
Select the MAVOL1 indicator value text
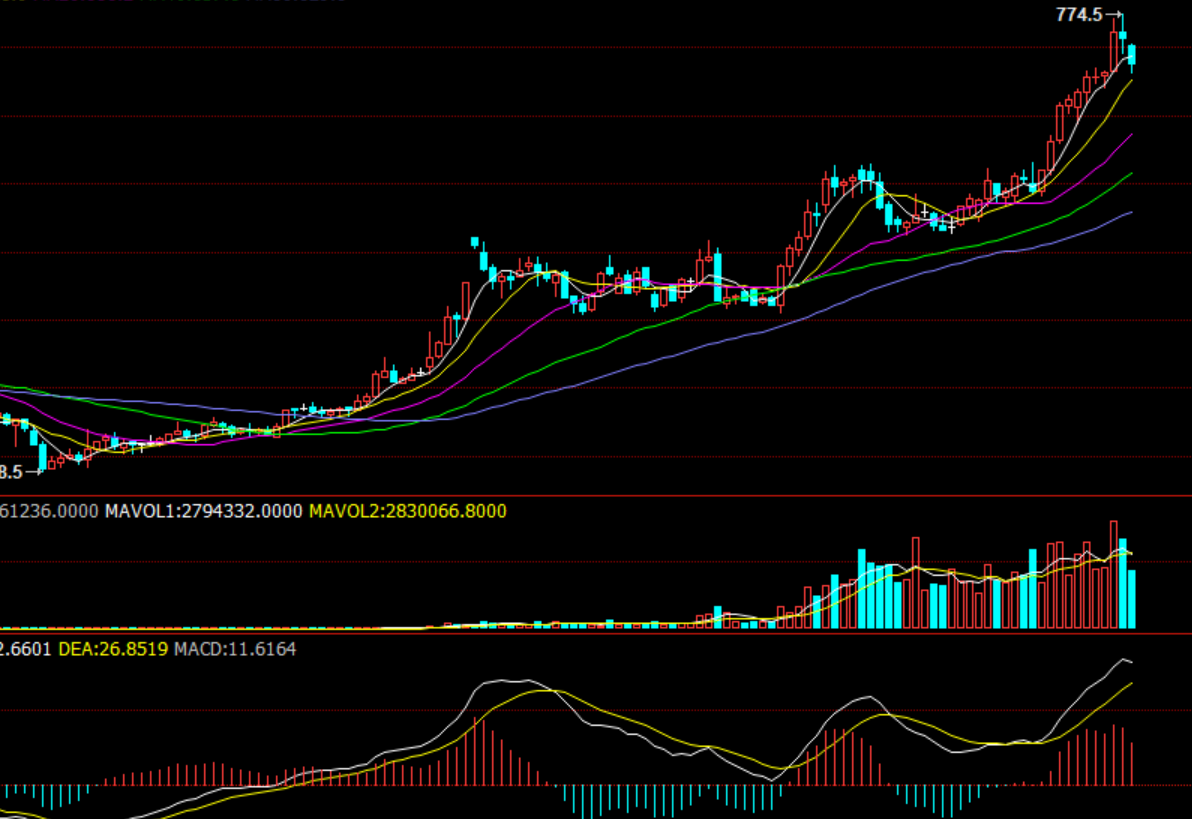pos(203,511)
